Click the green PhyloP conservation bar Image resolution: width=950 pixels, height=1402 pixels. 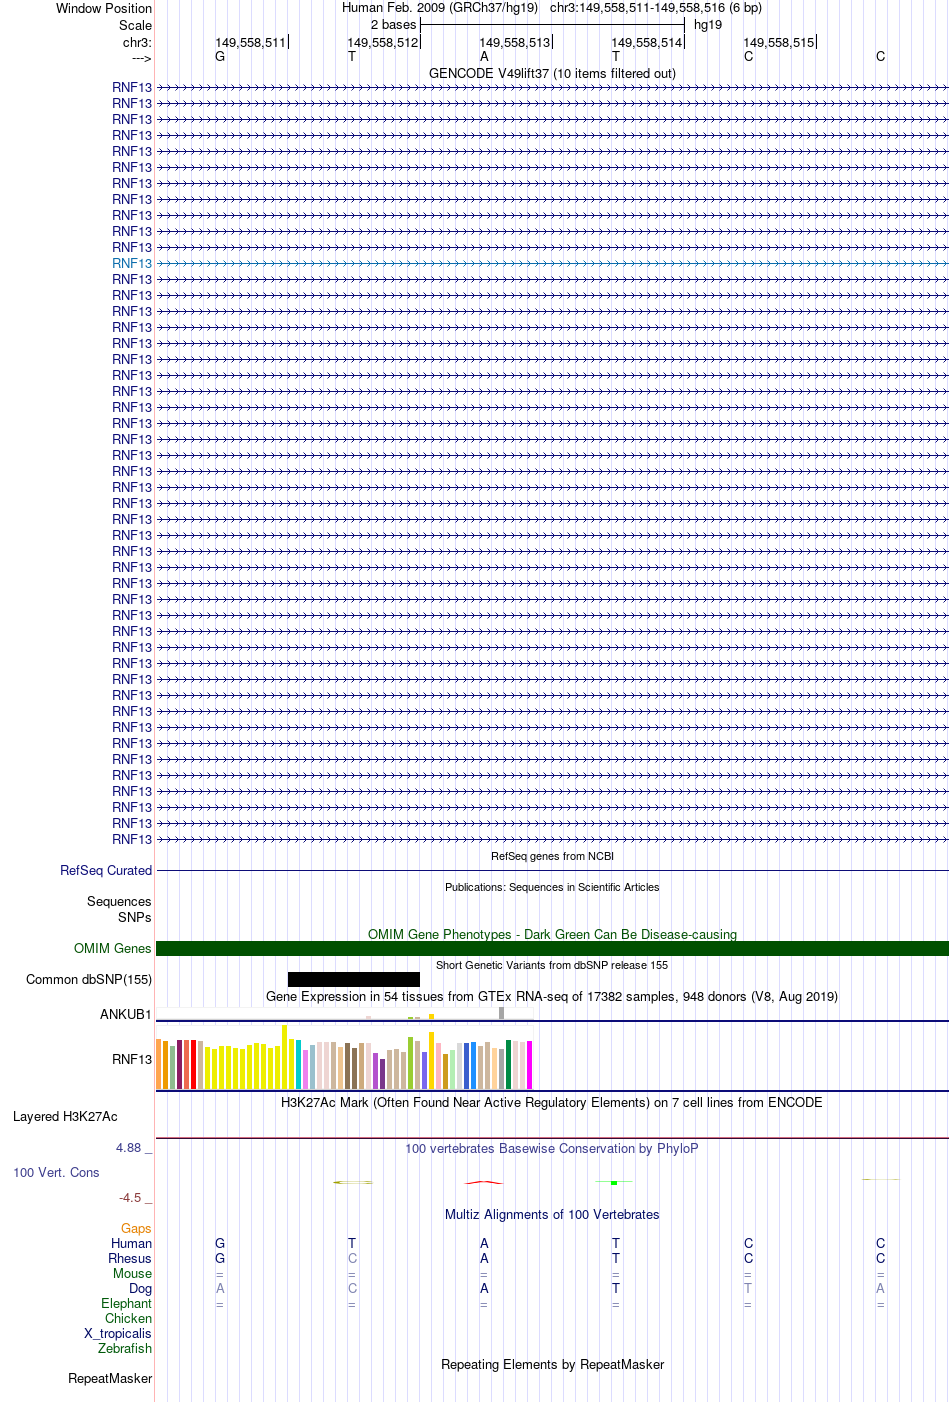[614, 1183]
